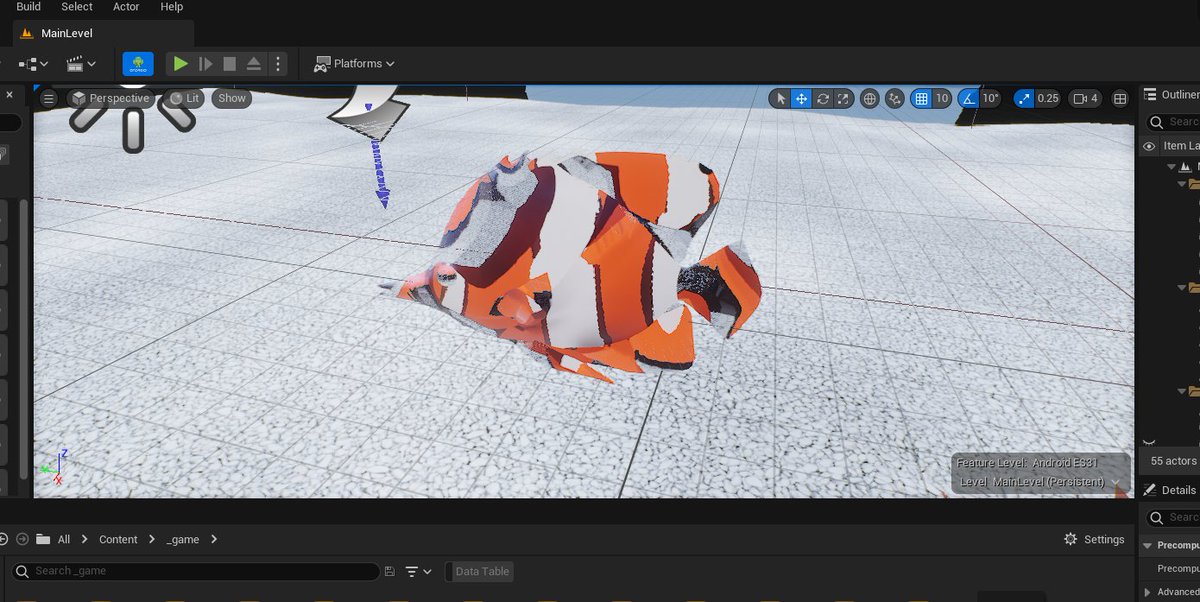Collapse the top world tree expander in the Outliner
1200x602 pixels.
click(x=1171, y=167)
